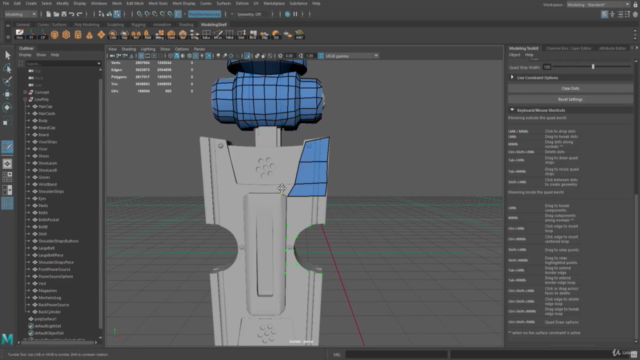Open the Outliner search filter dropdown arrow
Image resolution: width=640 pixels, height=360 pixels.
click(x=99, y=64)
